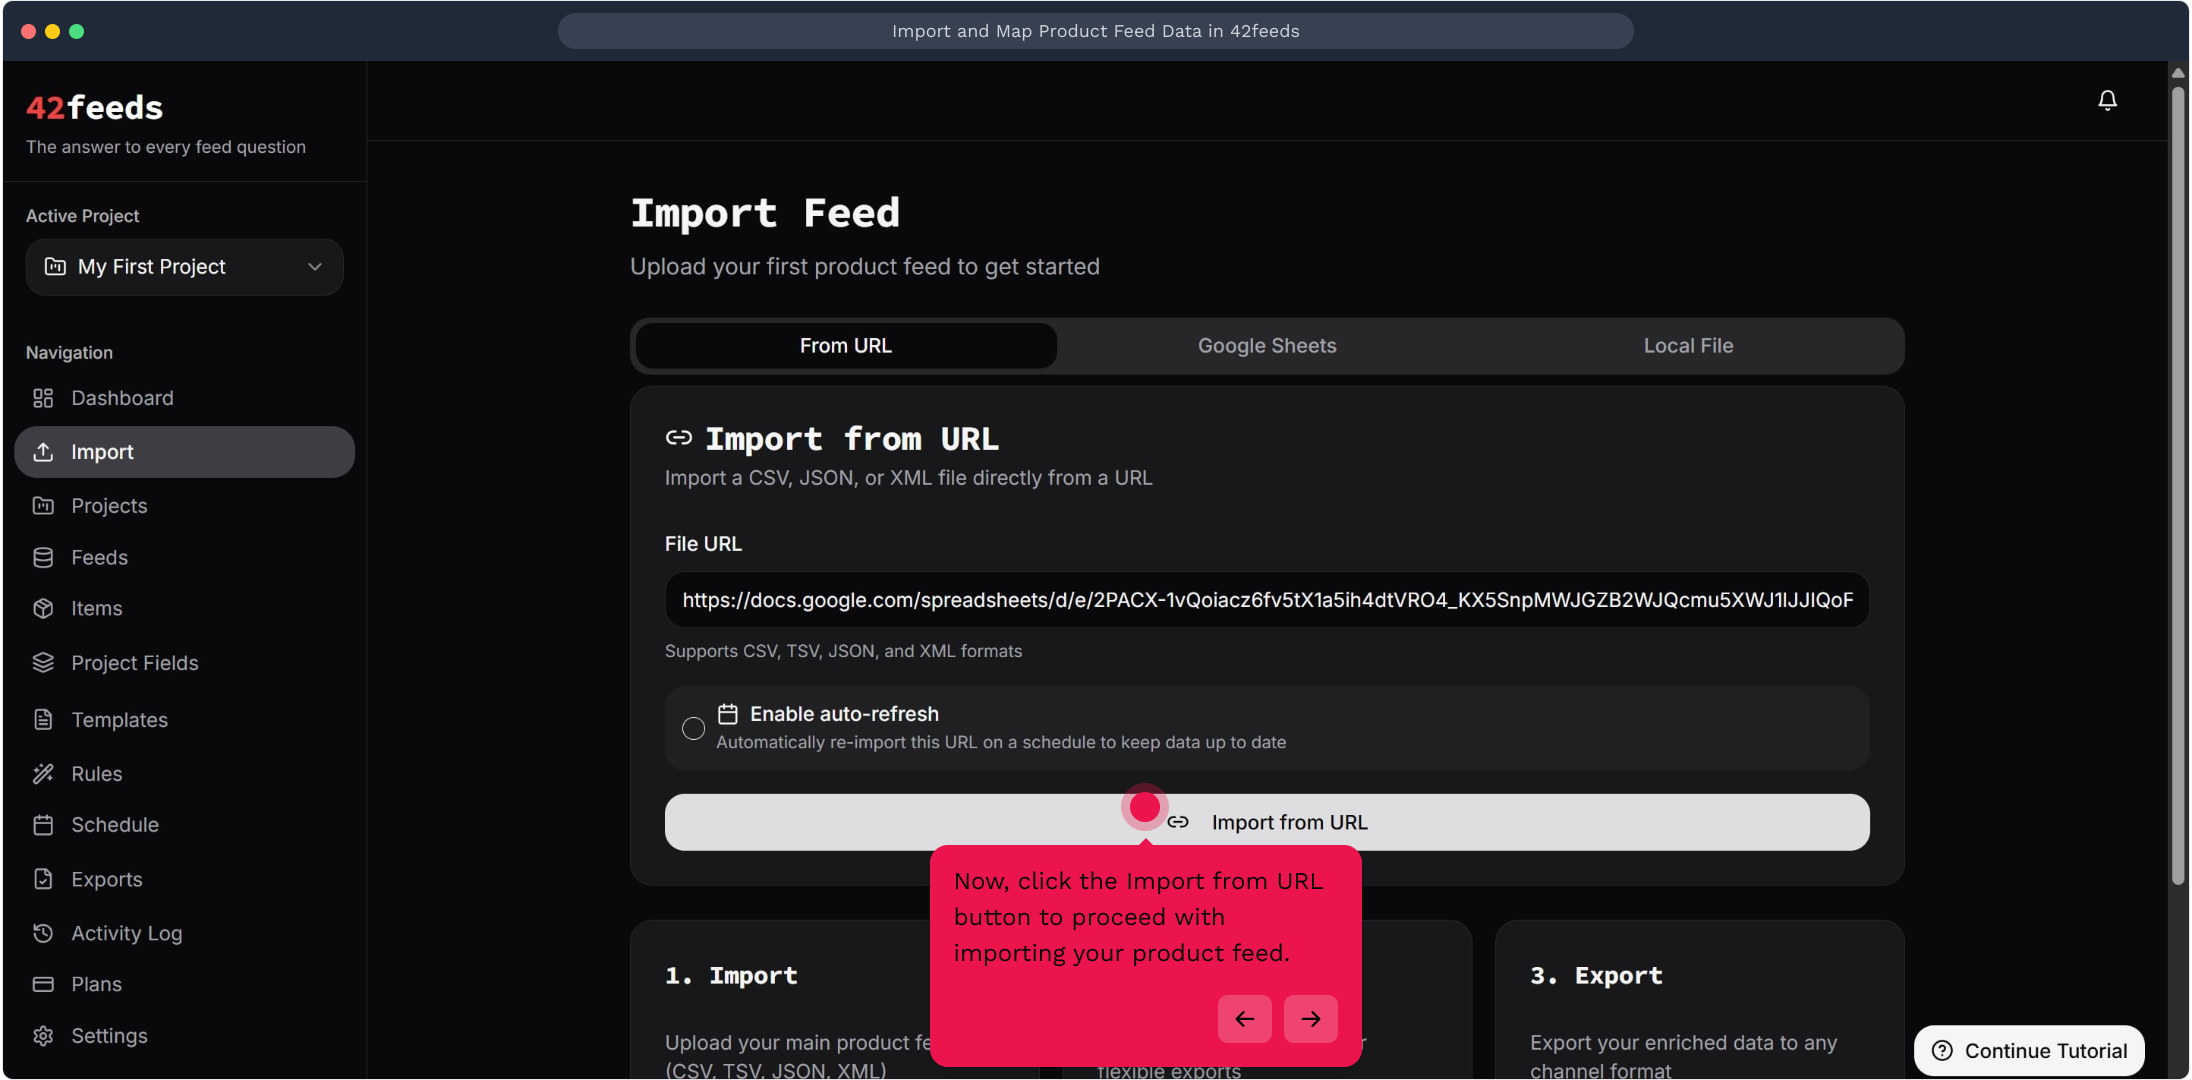Screen dimensions: 2192x1080
Task: Click the Rules magic wand icon
Action: point(43,773)
